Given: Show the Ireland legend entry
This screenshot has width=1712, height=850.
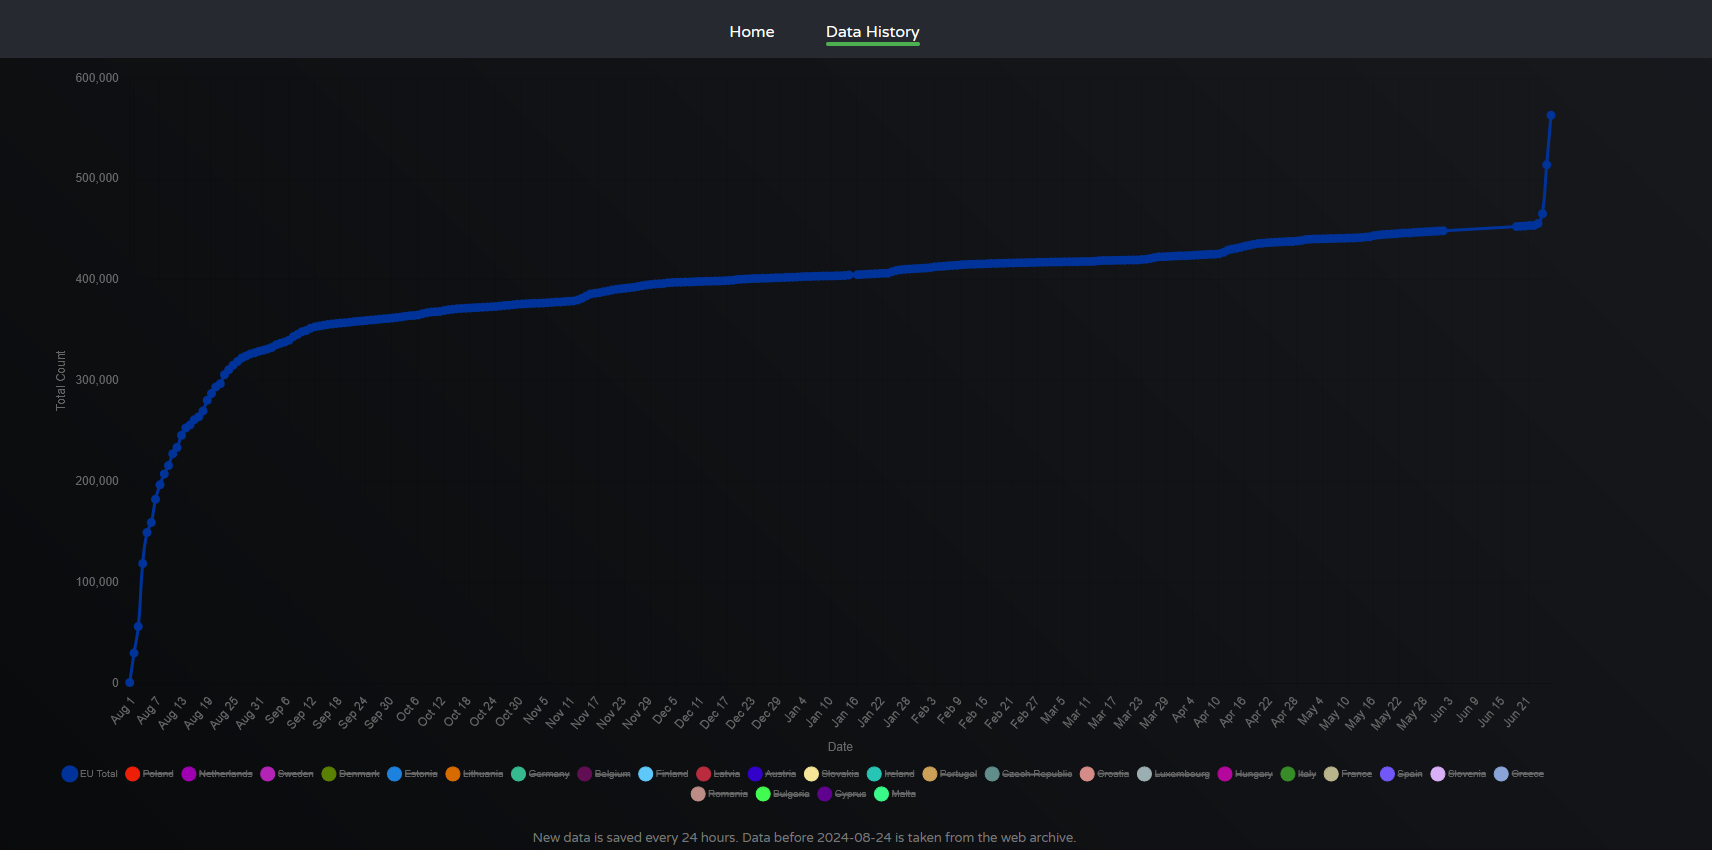Looking at the screenshot, I should [890, 774].
